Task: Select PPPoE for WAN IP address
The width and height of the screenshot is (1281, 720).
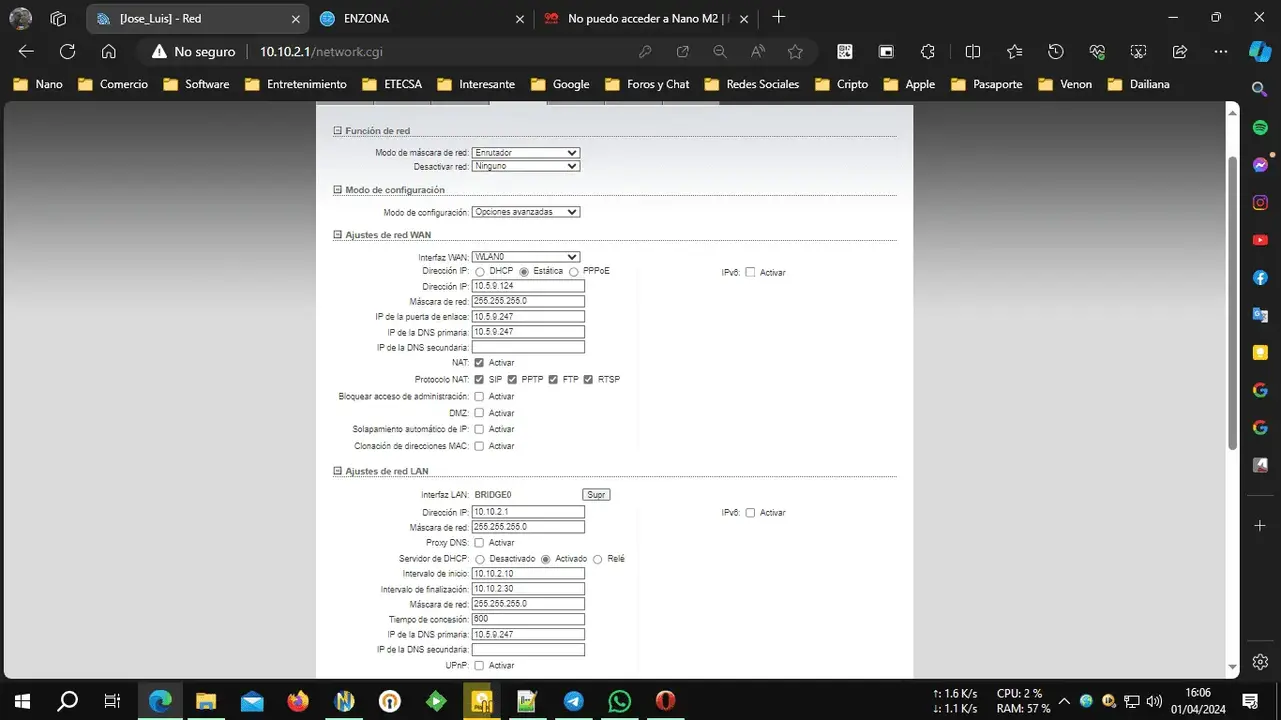Action: coord(574,272)
